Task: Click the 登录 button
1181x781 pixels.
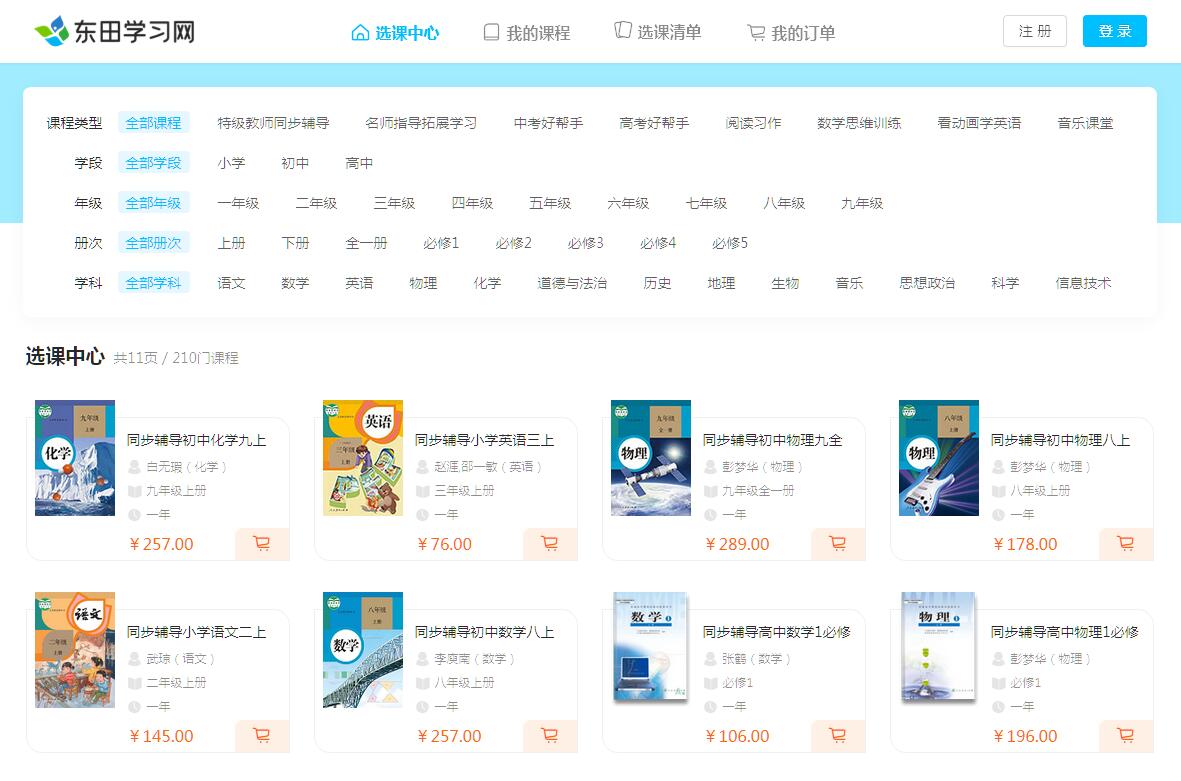Action: (1114, 31)
